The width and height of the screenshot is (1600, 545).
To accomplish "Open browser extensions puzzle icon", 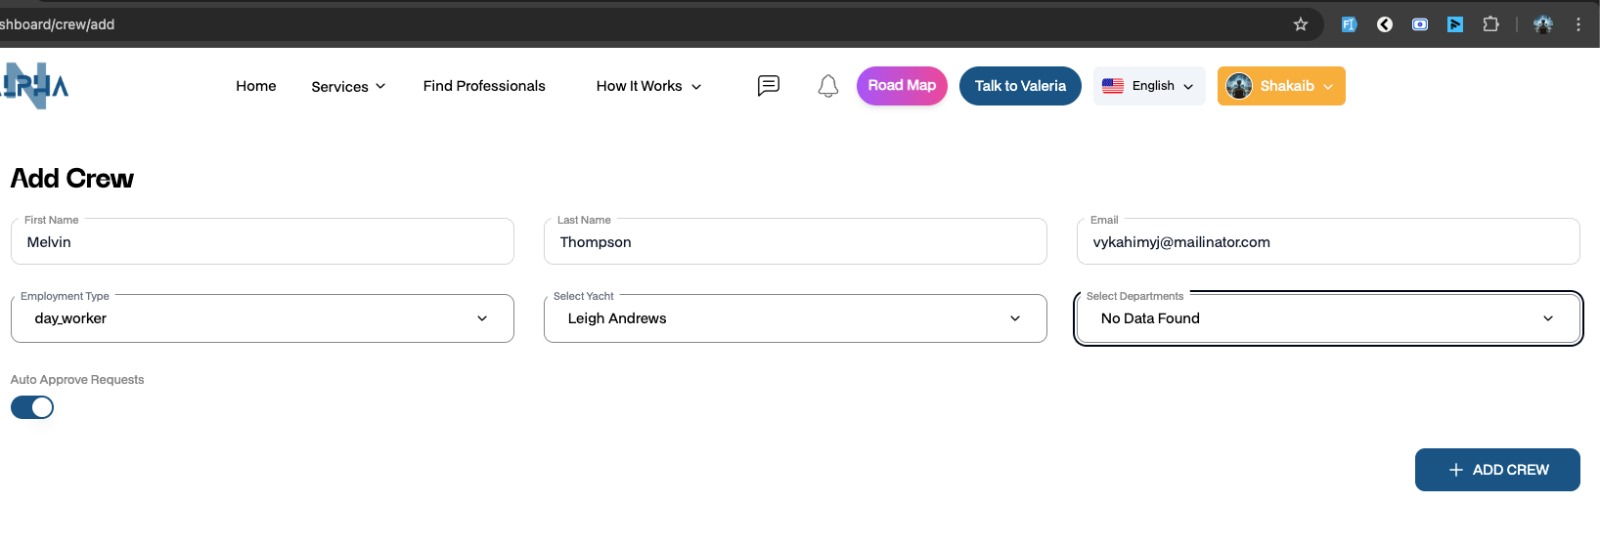I will [1490, 24].
